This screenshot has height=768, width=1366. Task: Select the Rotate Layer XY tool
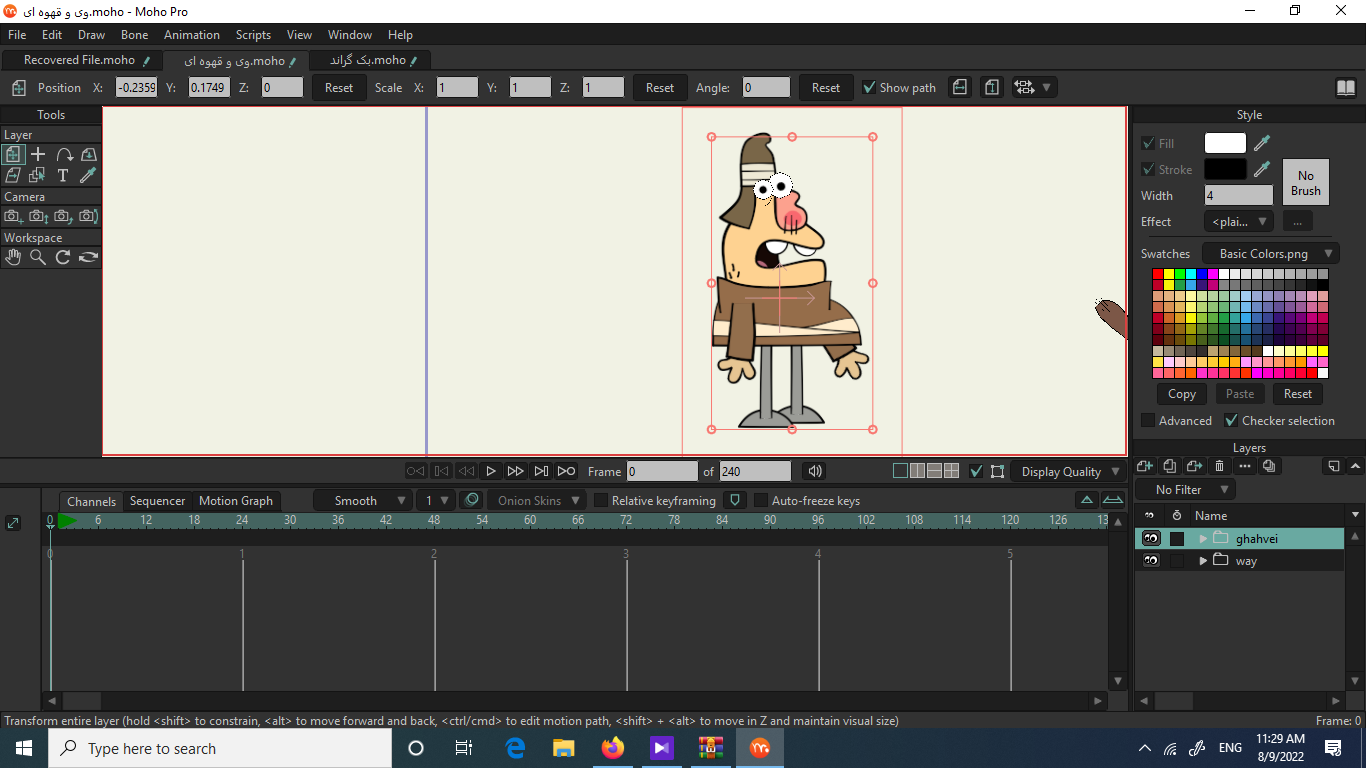[x=89, y=154]
